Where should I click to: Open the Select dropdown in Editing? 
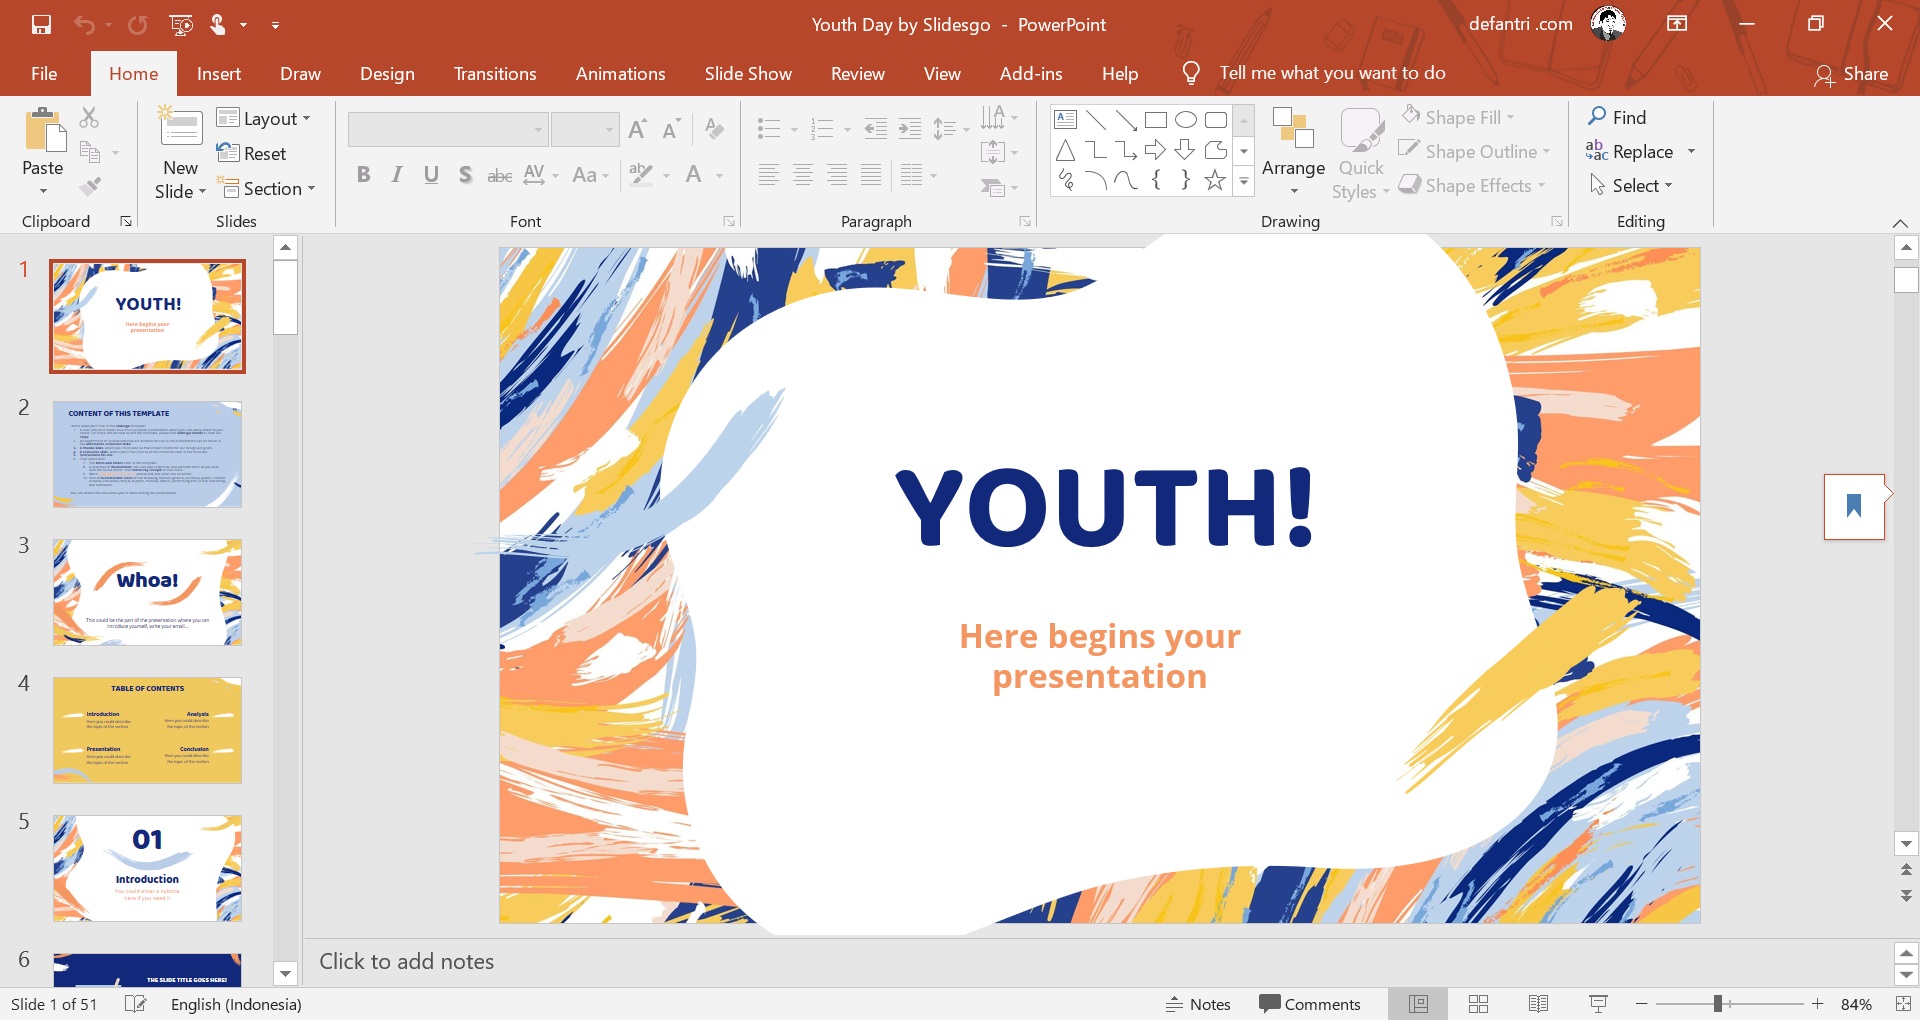tap(1631, 185)
